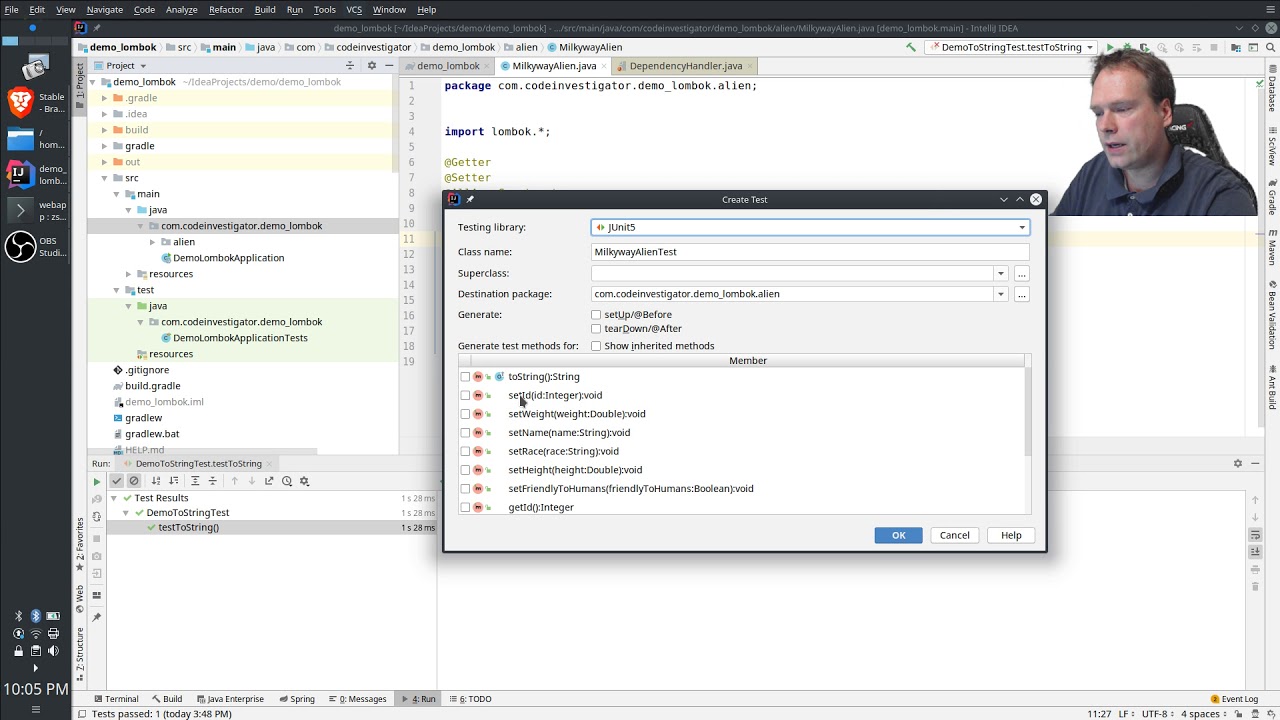The image size is (1280, 720).
Task: Open Run panel settings gear at right
Action: pyautogui.click(x=1237, y=464)
